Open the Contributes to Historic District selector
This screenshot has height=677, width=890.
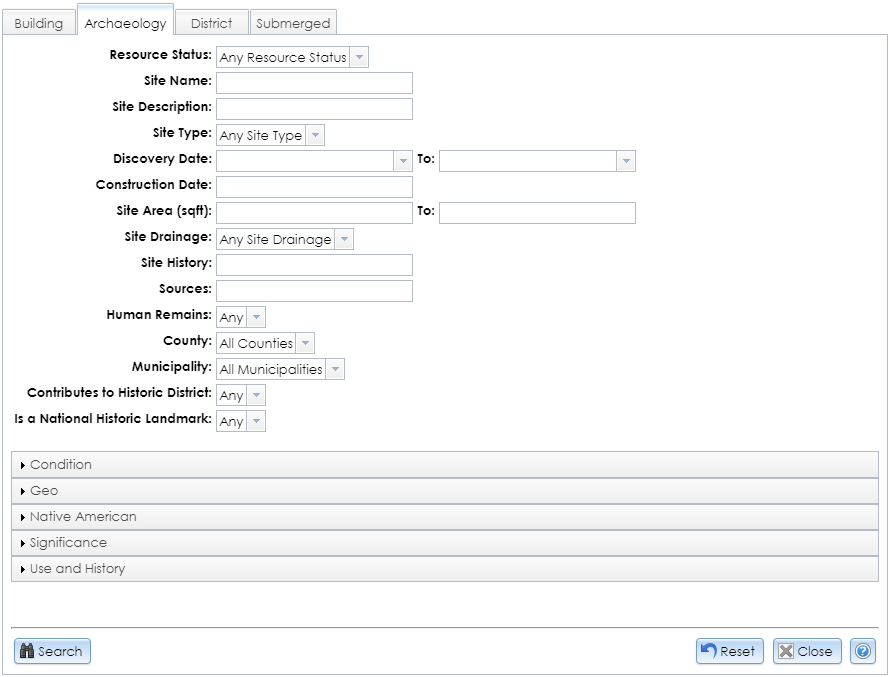click(x=255, y=395)
